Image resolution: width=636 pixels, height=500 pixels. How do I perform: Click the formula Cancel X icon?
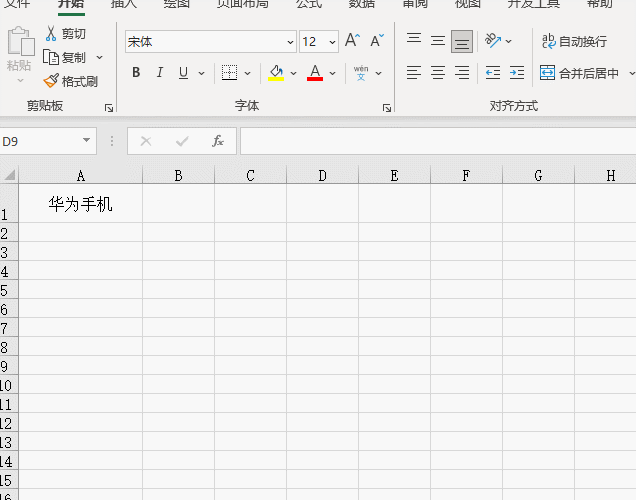pos(146,141)
